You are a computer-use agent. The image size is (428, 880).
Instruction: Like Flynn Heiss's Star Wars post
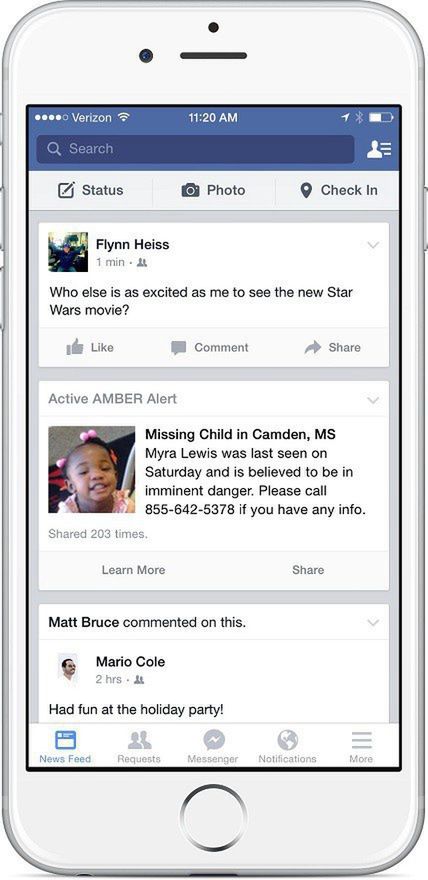90,347
